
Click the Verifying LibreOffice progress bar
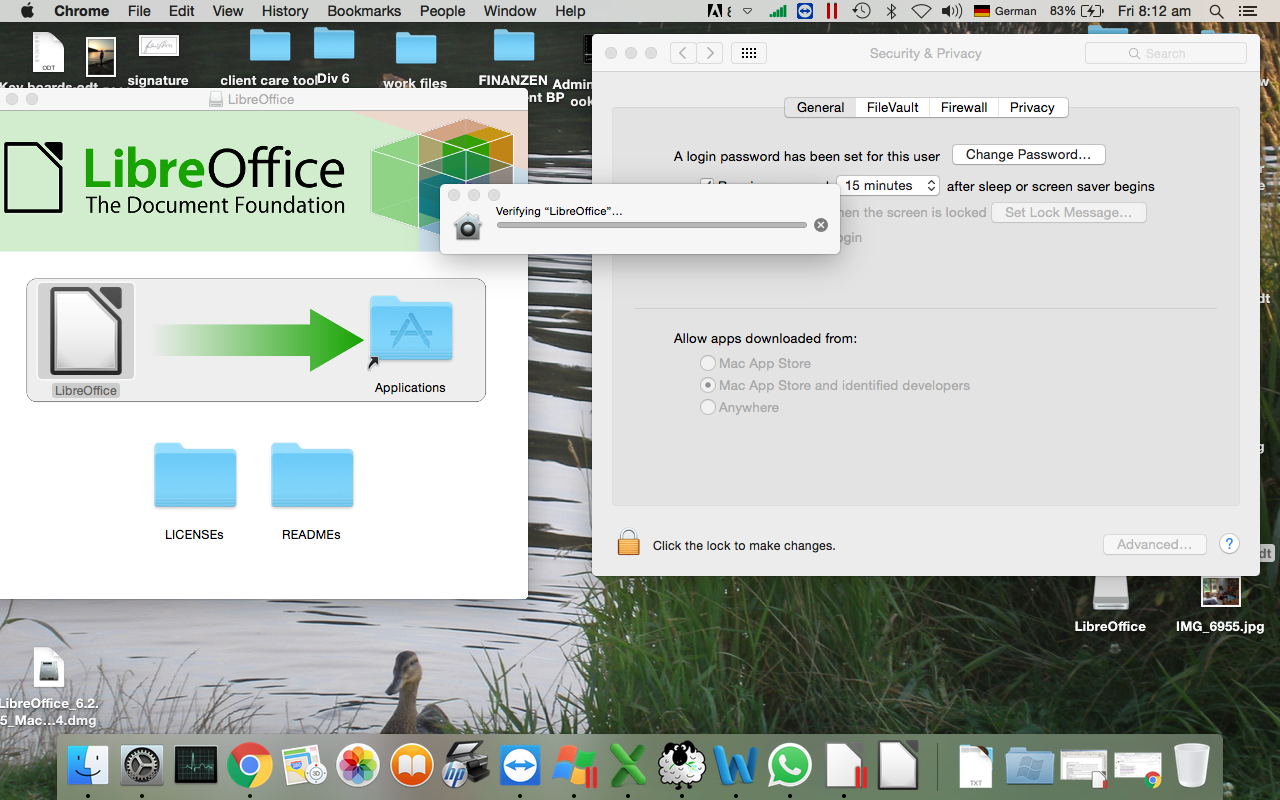tap(650, 225)
